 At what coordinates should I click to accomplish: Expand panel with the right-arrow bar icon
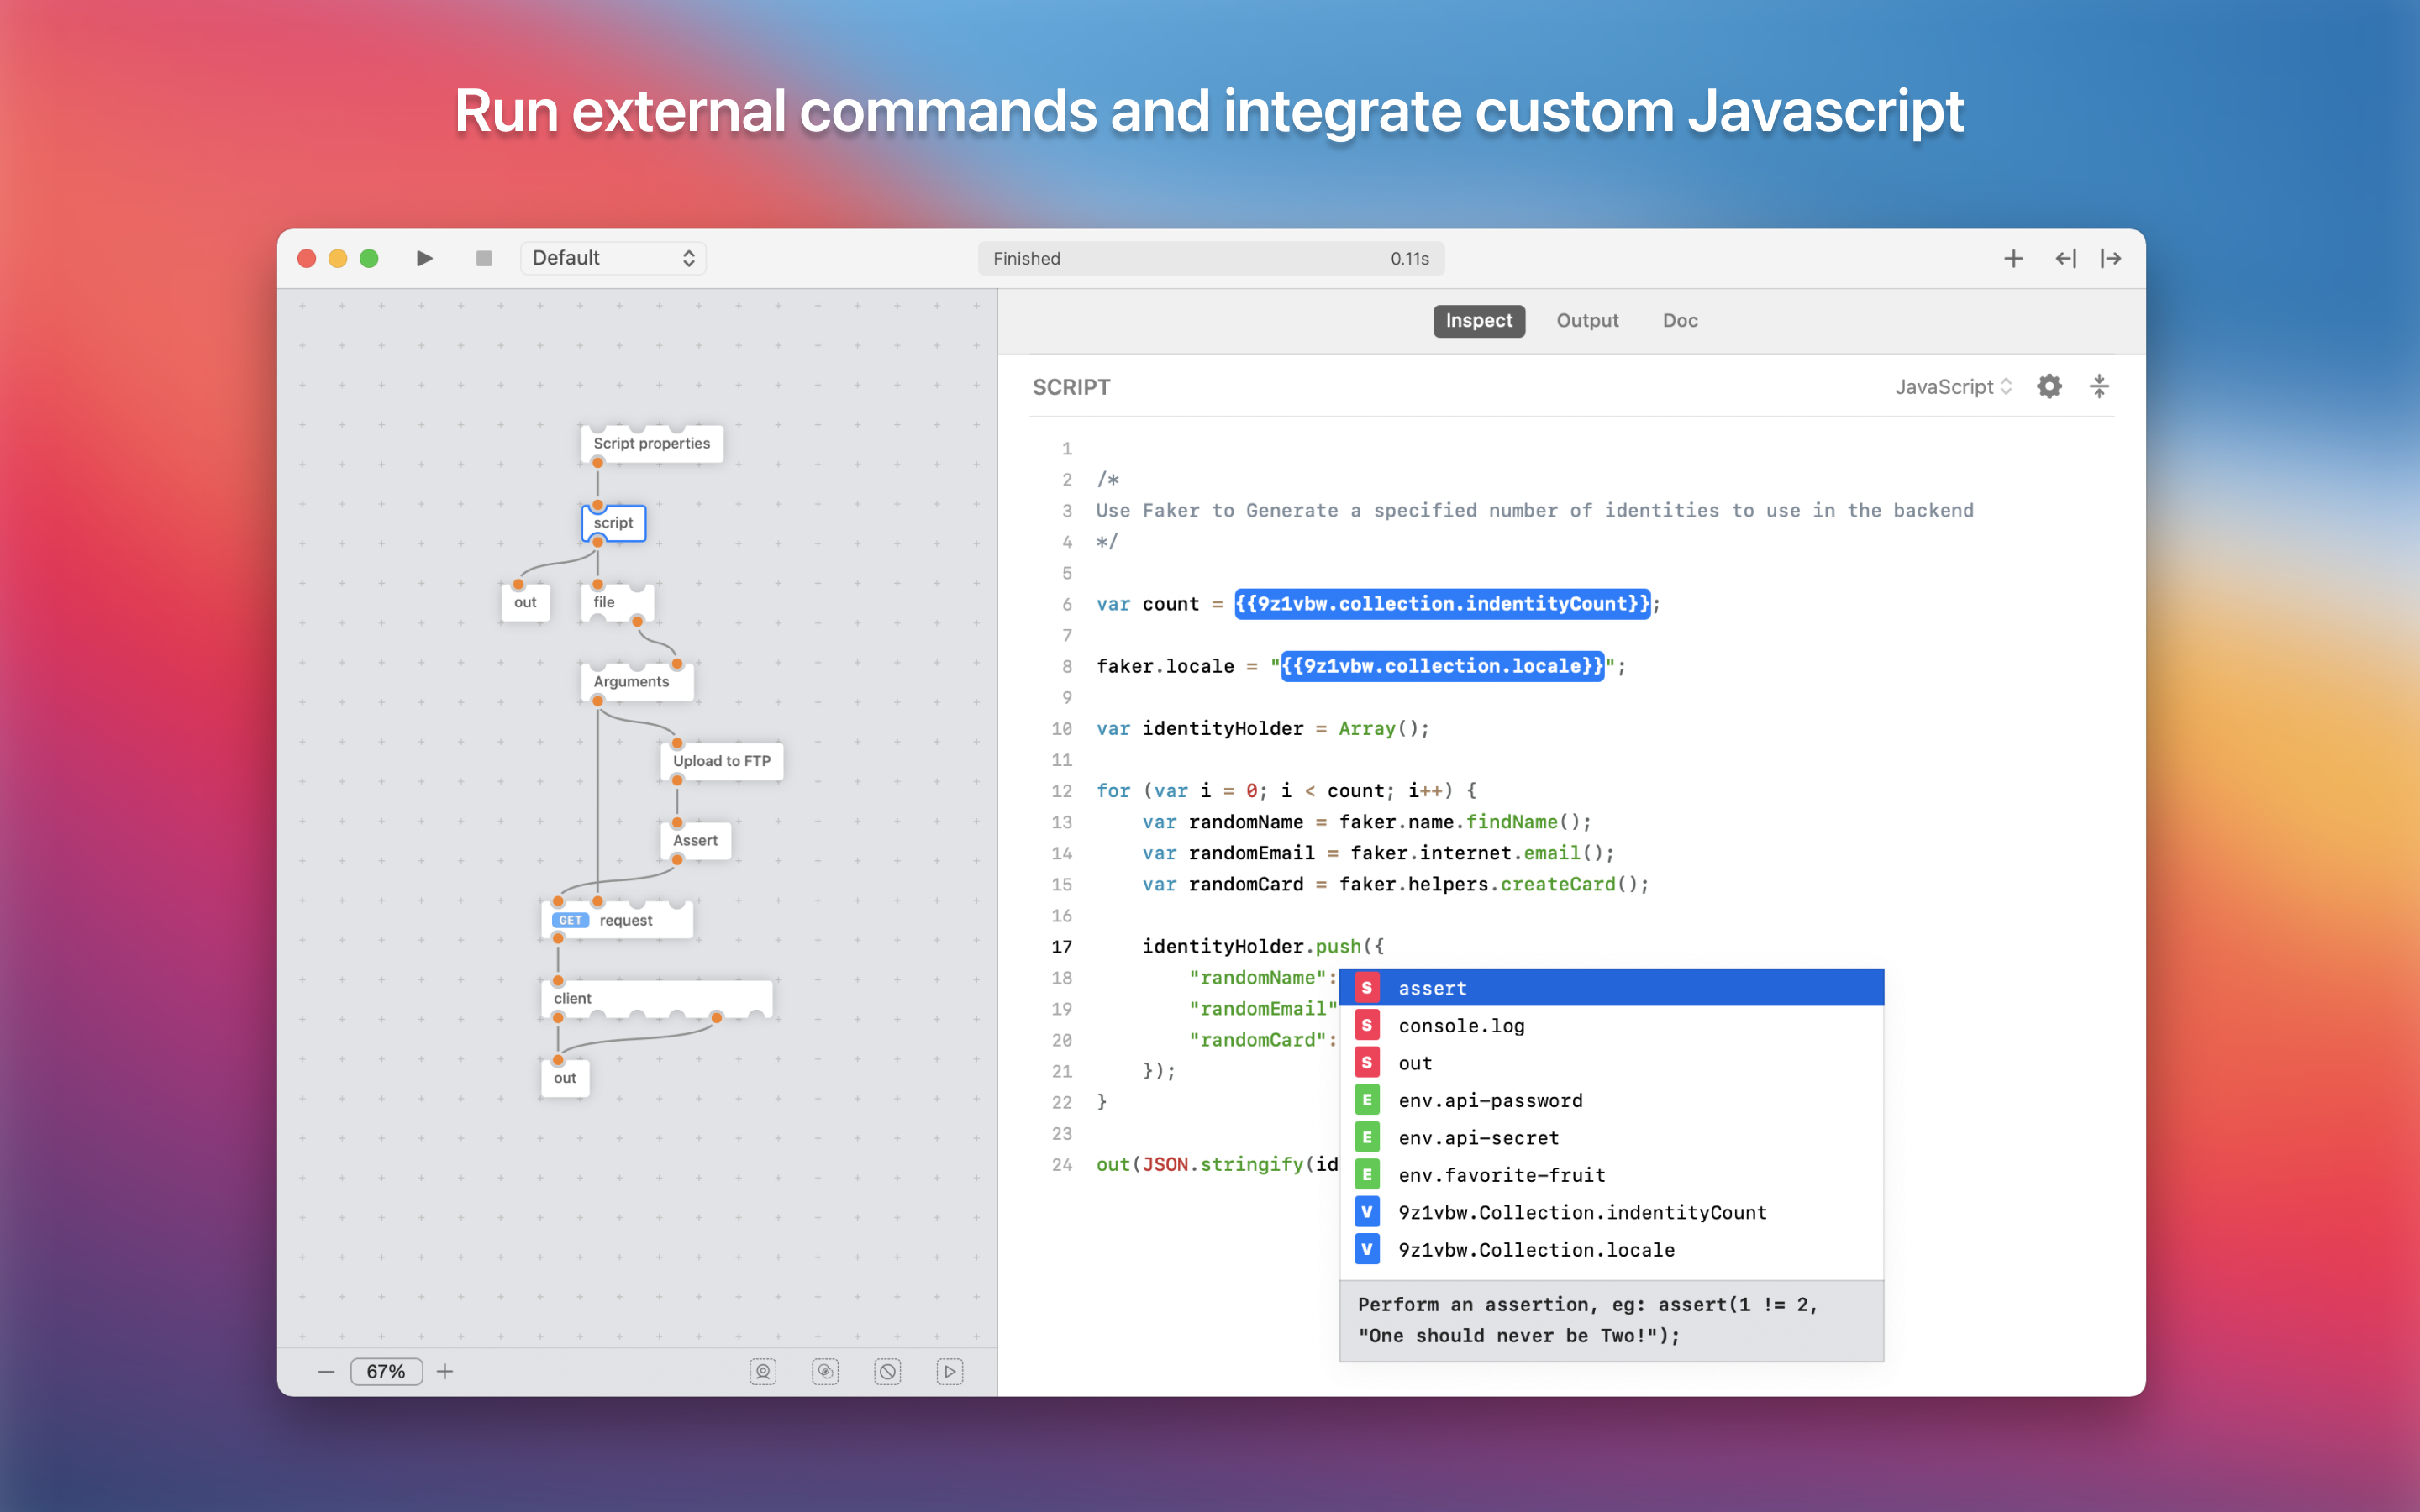(2111, 259)
